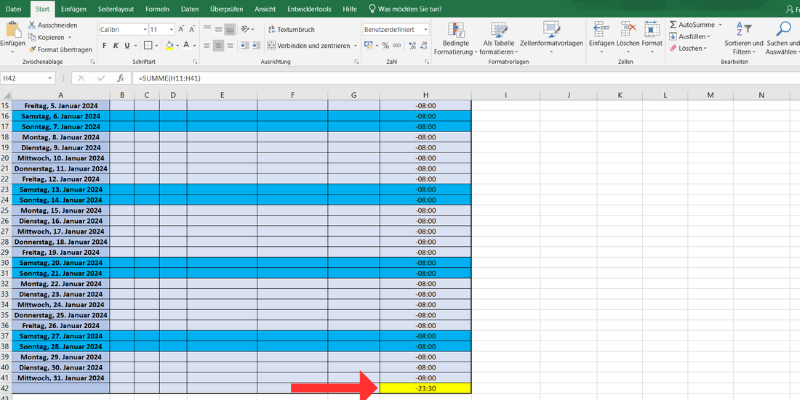Click the Format übertragen paintbrush
Viewport: 800px width, 400px height.
click(33, 48)
